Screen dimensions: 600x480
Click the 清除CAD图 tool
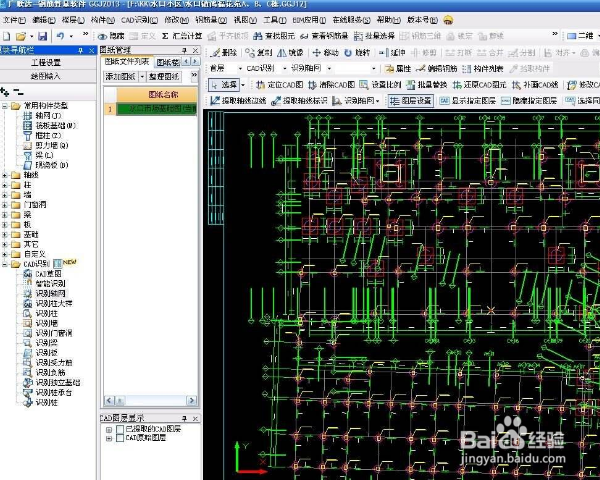331,85
